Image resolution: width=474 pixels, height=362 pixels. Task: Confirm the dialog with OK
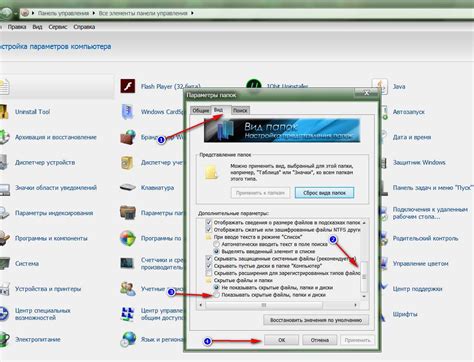(x=282, y=340)
